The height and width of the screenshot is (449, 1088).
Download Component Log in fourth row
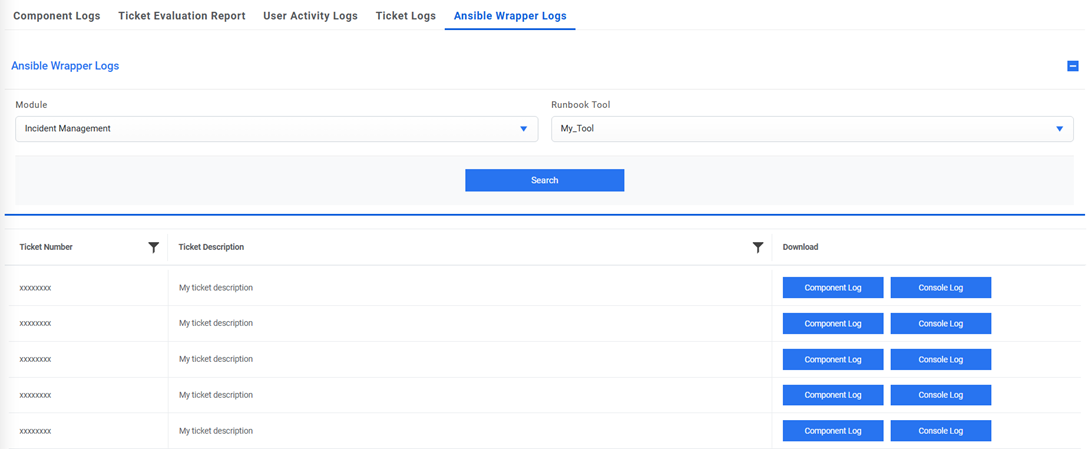[833, 395]
